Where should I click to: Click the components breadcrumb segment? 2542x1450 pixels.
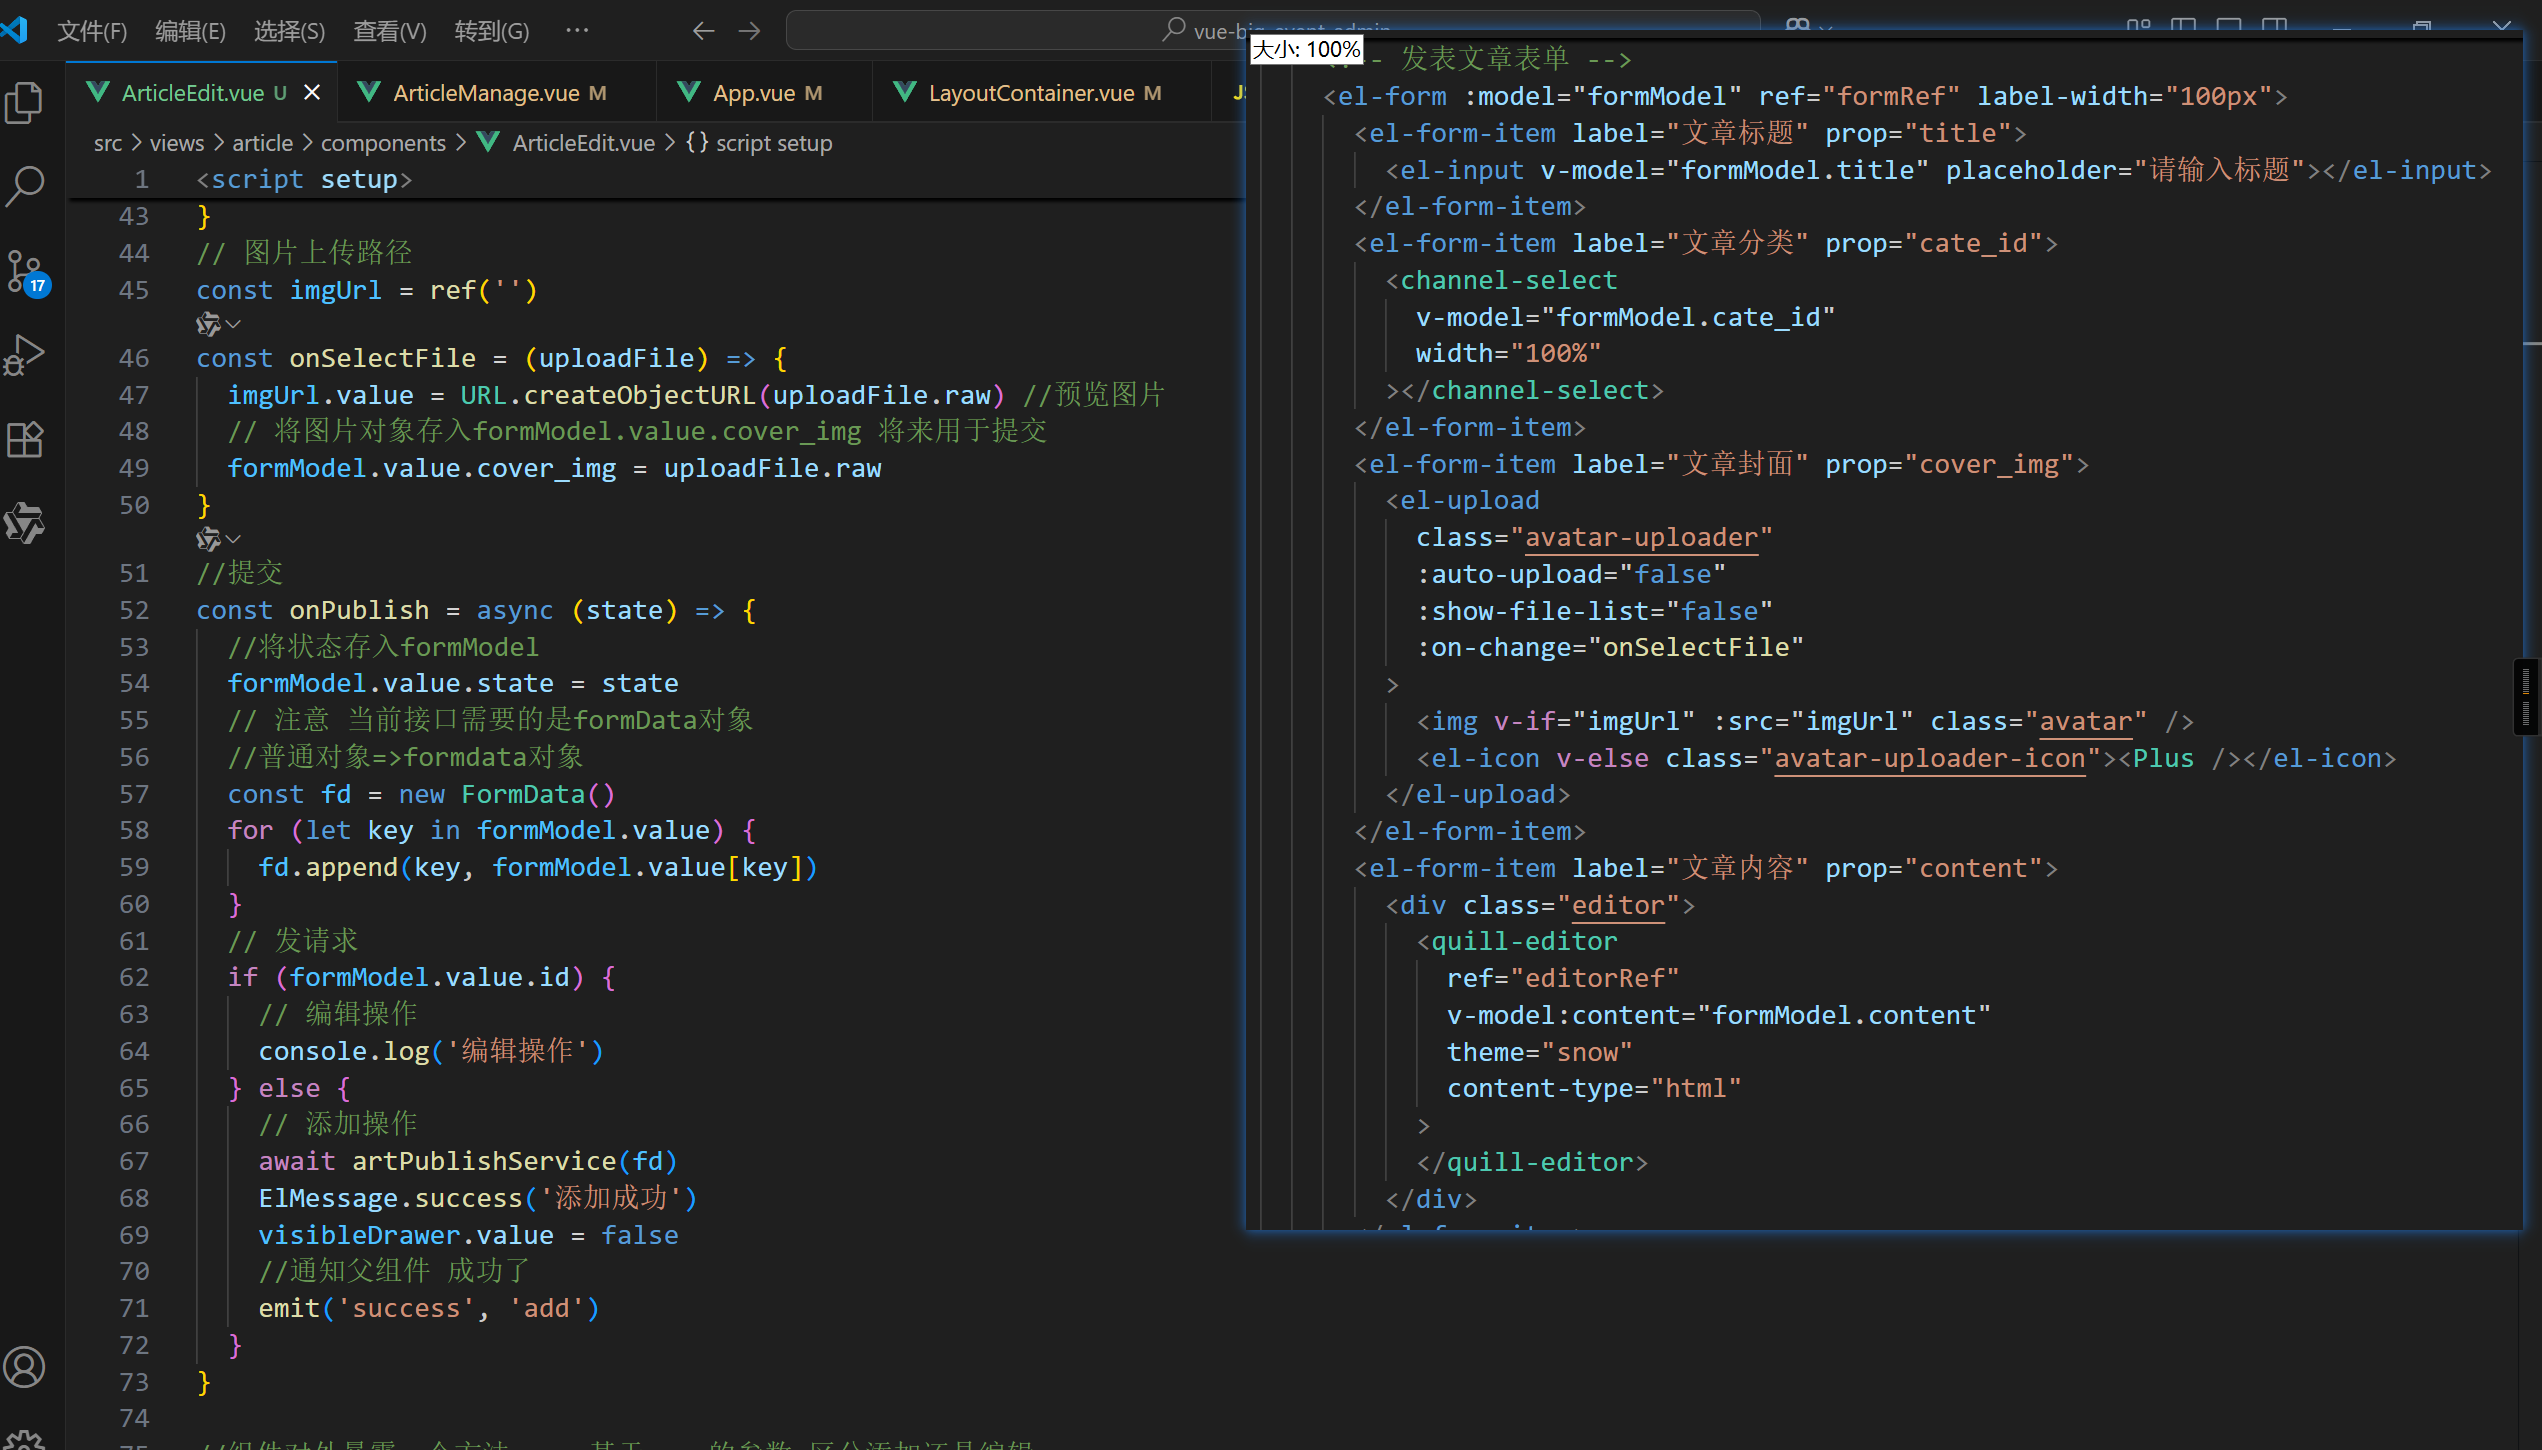click(x=383, y=143)
